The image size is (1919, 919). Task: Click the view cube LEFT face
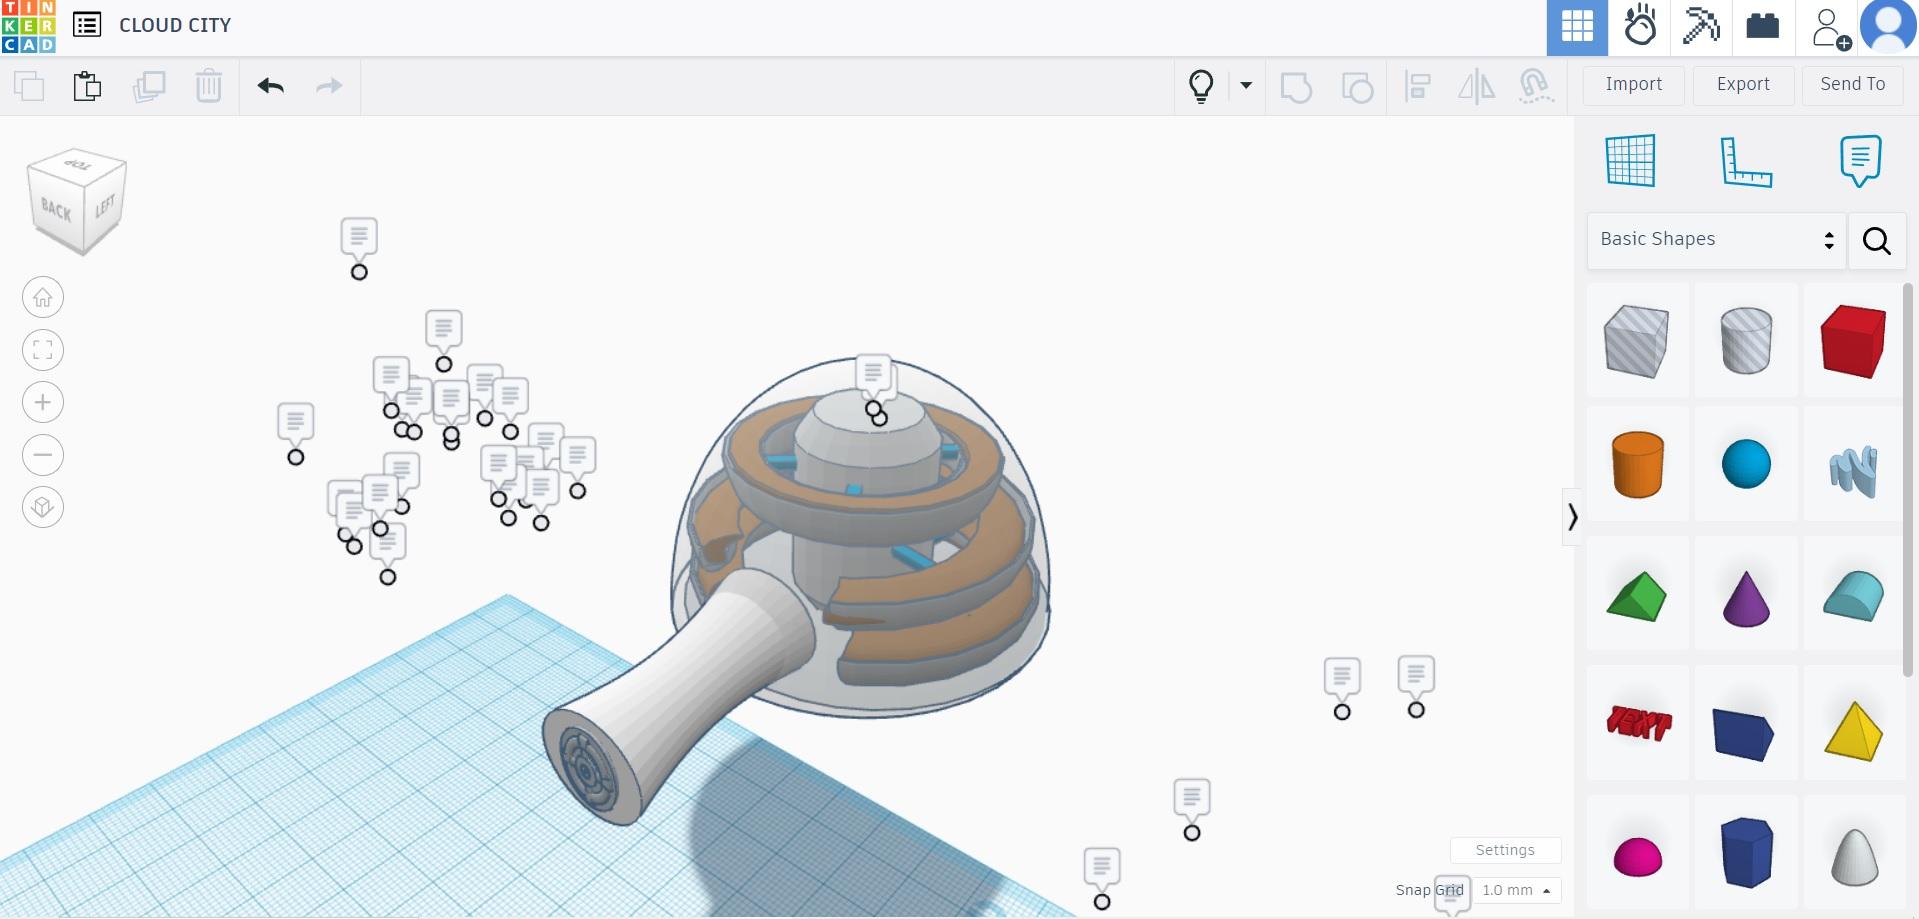pyautogui.click(x=104, y=207)
